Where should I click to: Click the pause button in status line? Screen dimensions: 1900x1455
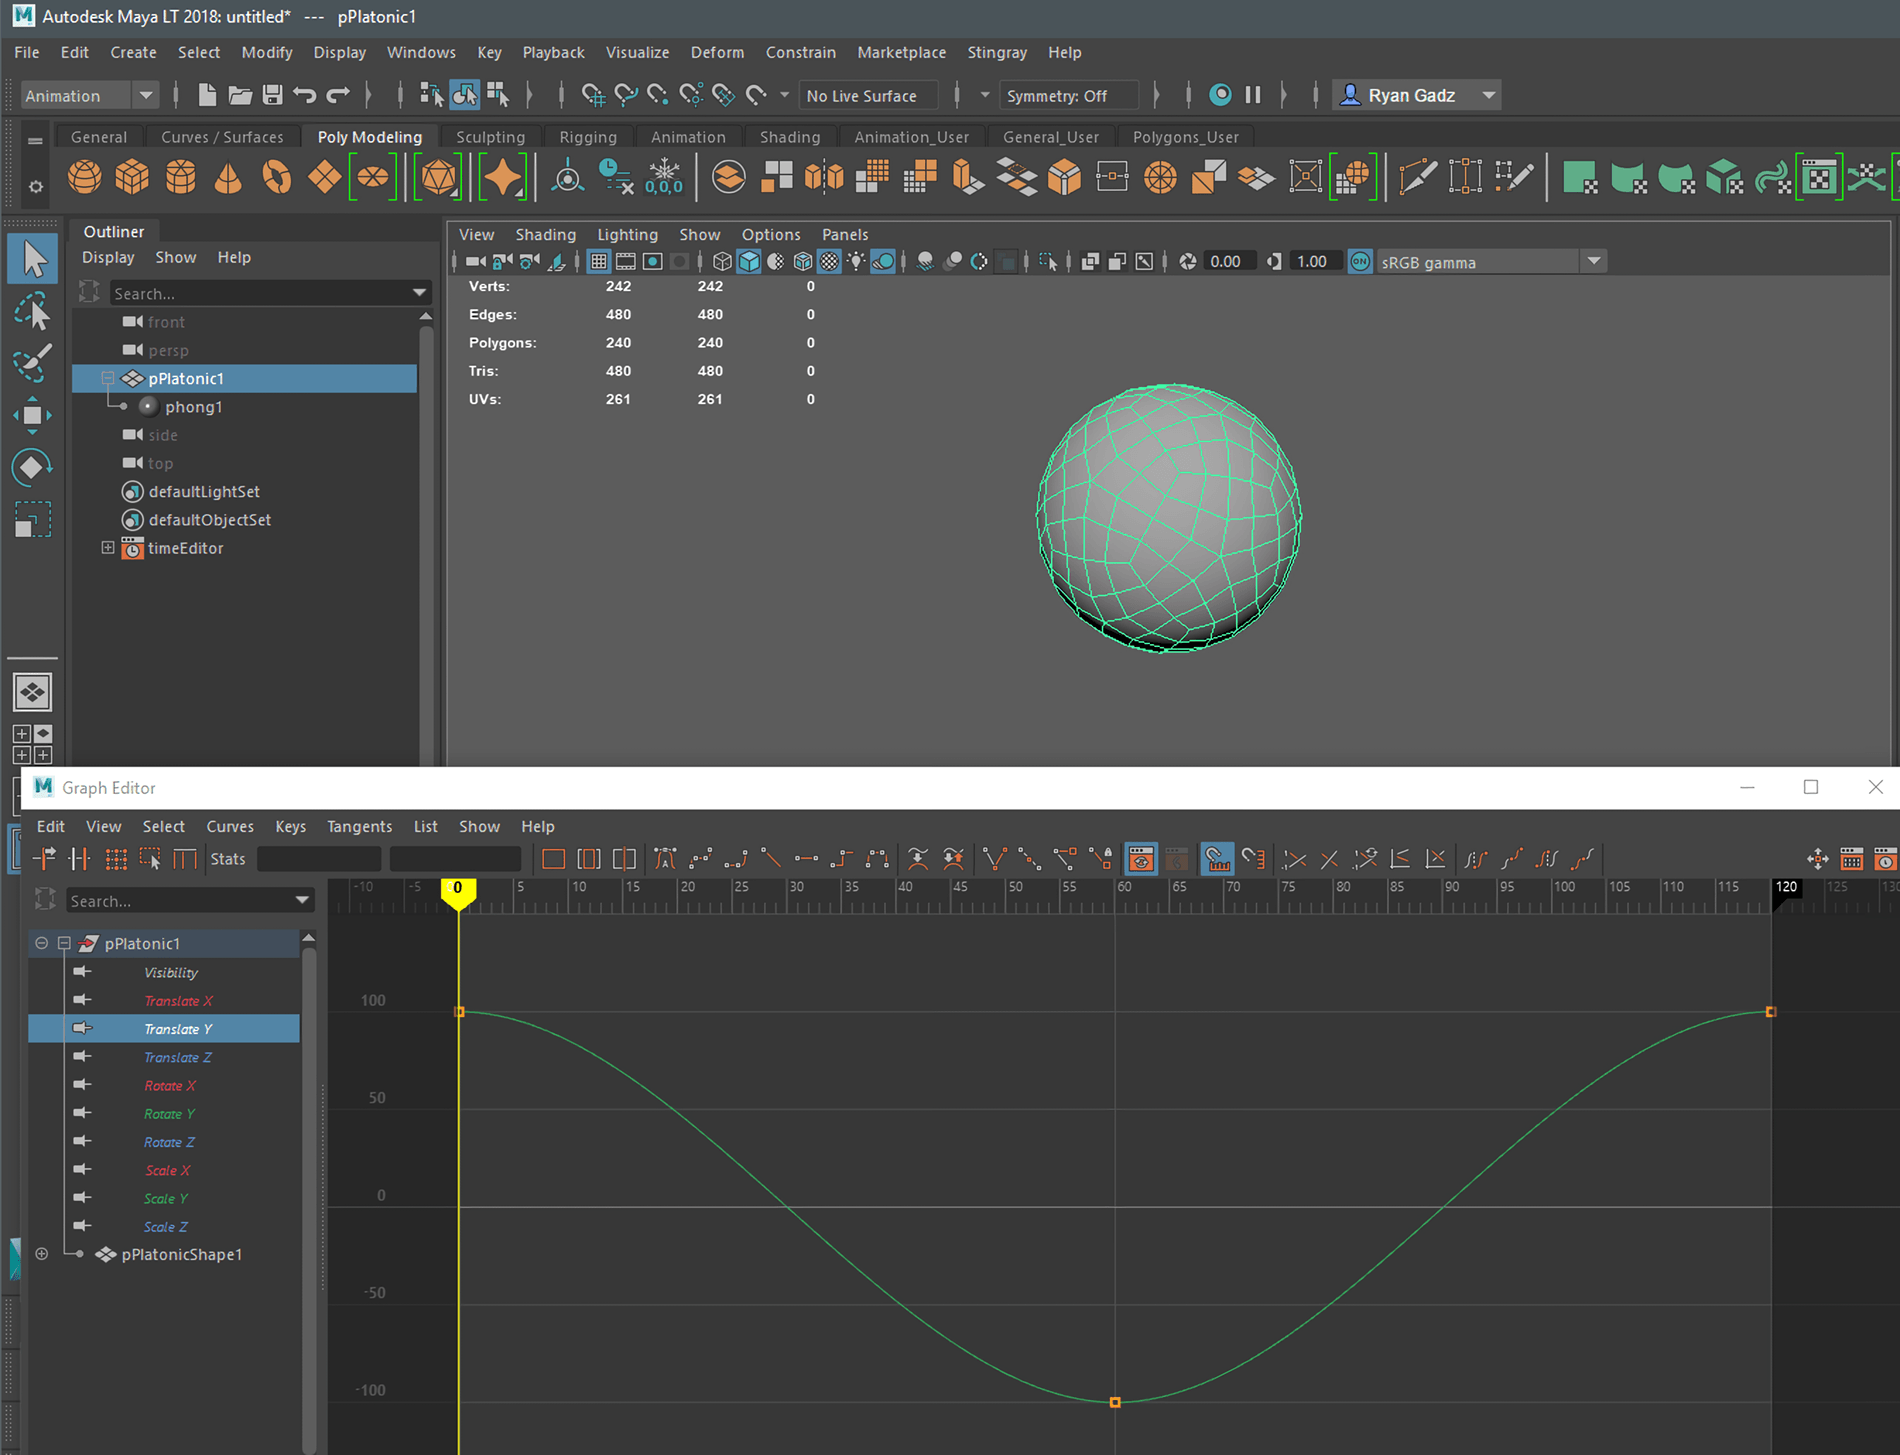(1253, 95)
